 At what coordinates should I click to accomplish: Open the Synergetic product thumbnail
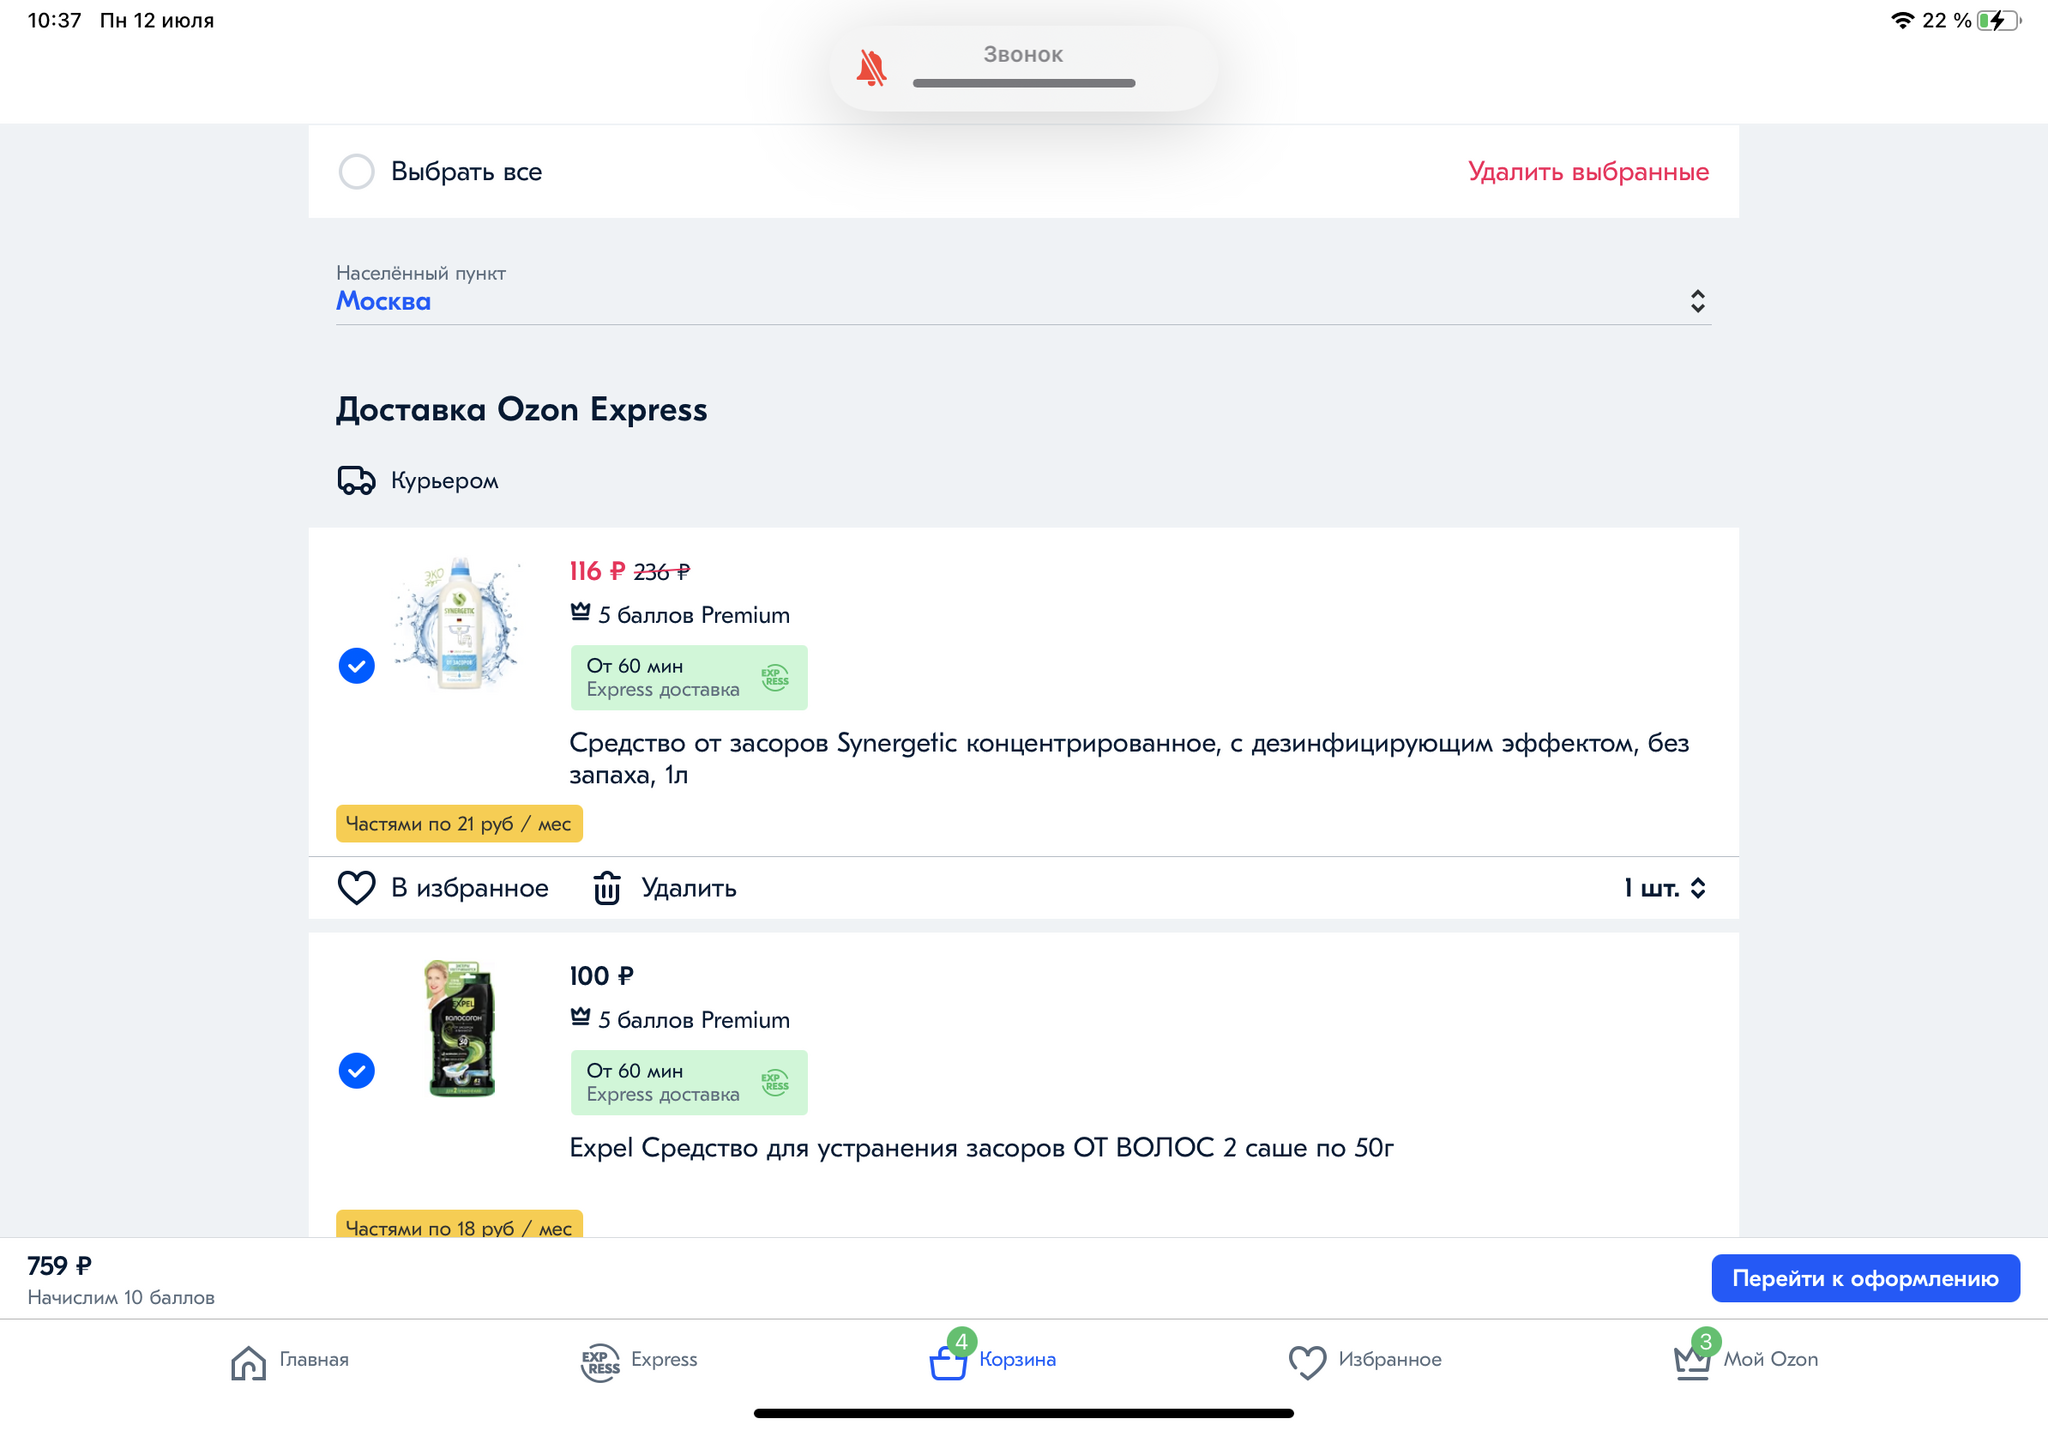point(460,624)
